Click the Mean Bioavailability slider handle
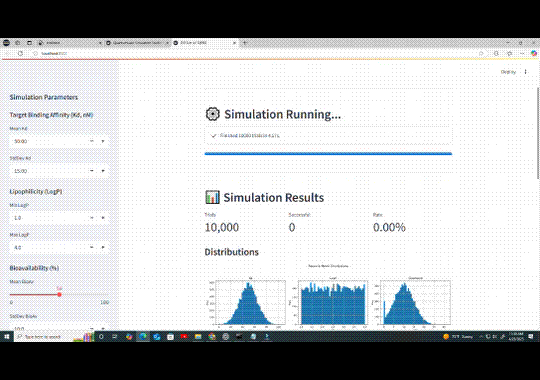Screen dimensions: 540x380 (x=59, y=295)
